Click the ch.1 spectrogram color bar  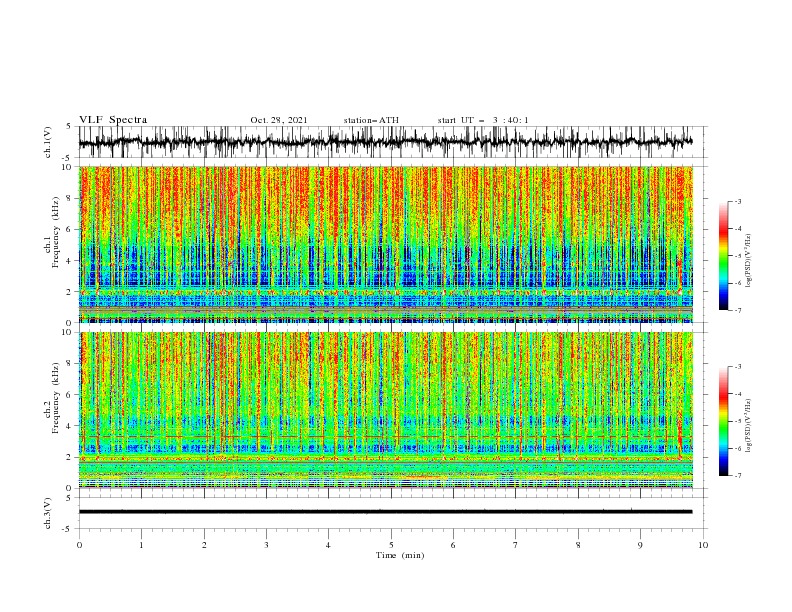(x=723, y=255)
